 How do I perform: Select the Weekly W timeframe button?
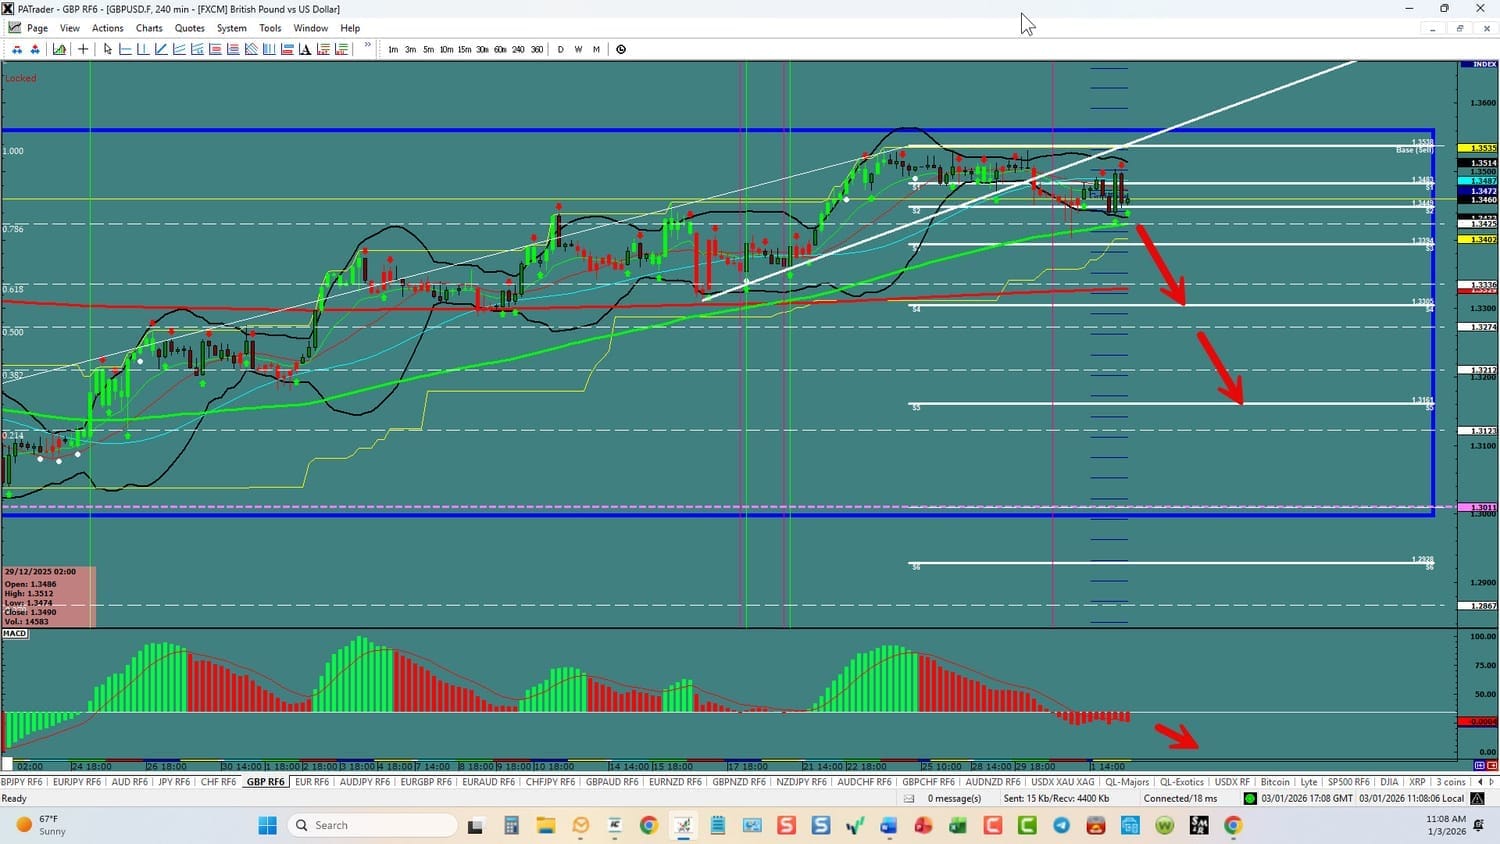coord(578,49)
